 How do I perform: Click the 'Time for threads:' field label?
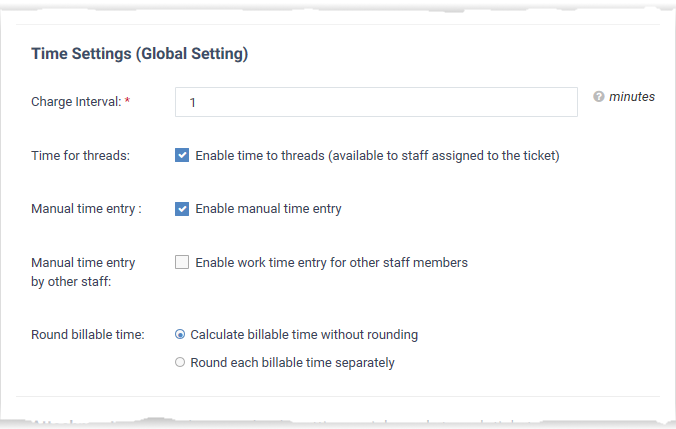[80, 156]
